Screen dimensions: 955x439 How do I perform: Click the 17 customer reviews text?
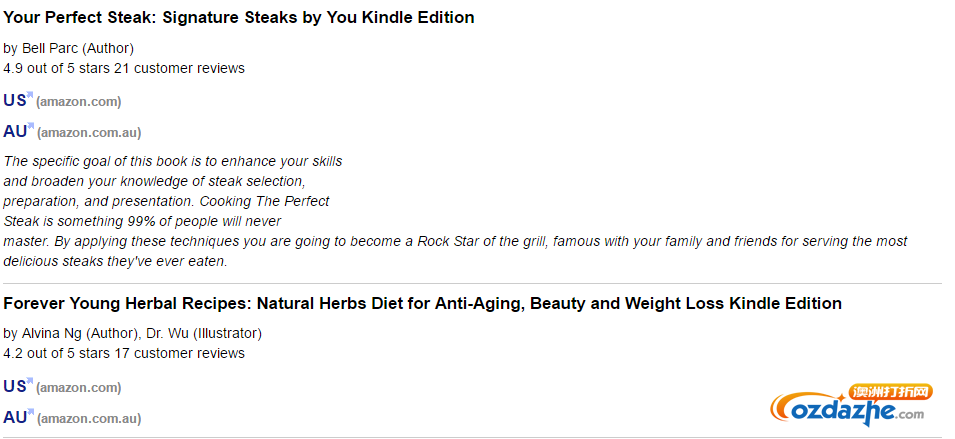click(180, 353)
